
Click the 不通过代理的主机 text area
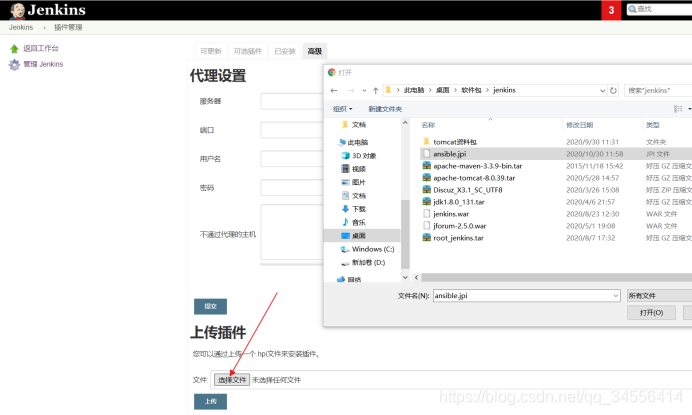292,232
